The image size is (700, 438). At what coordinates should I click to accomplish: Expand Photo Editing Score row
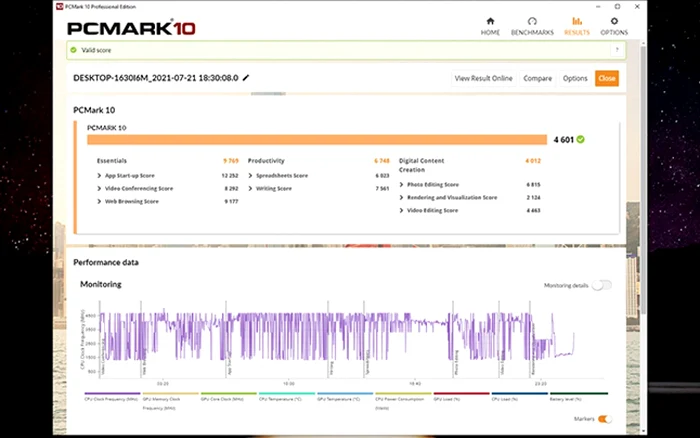401,184
